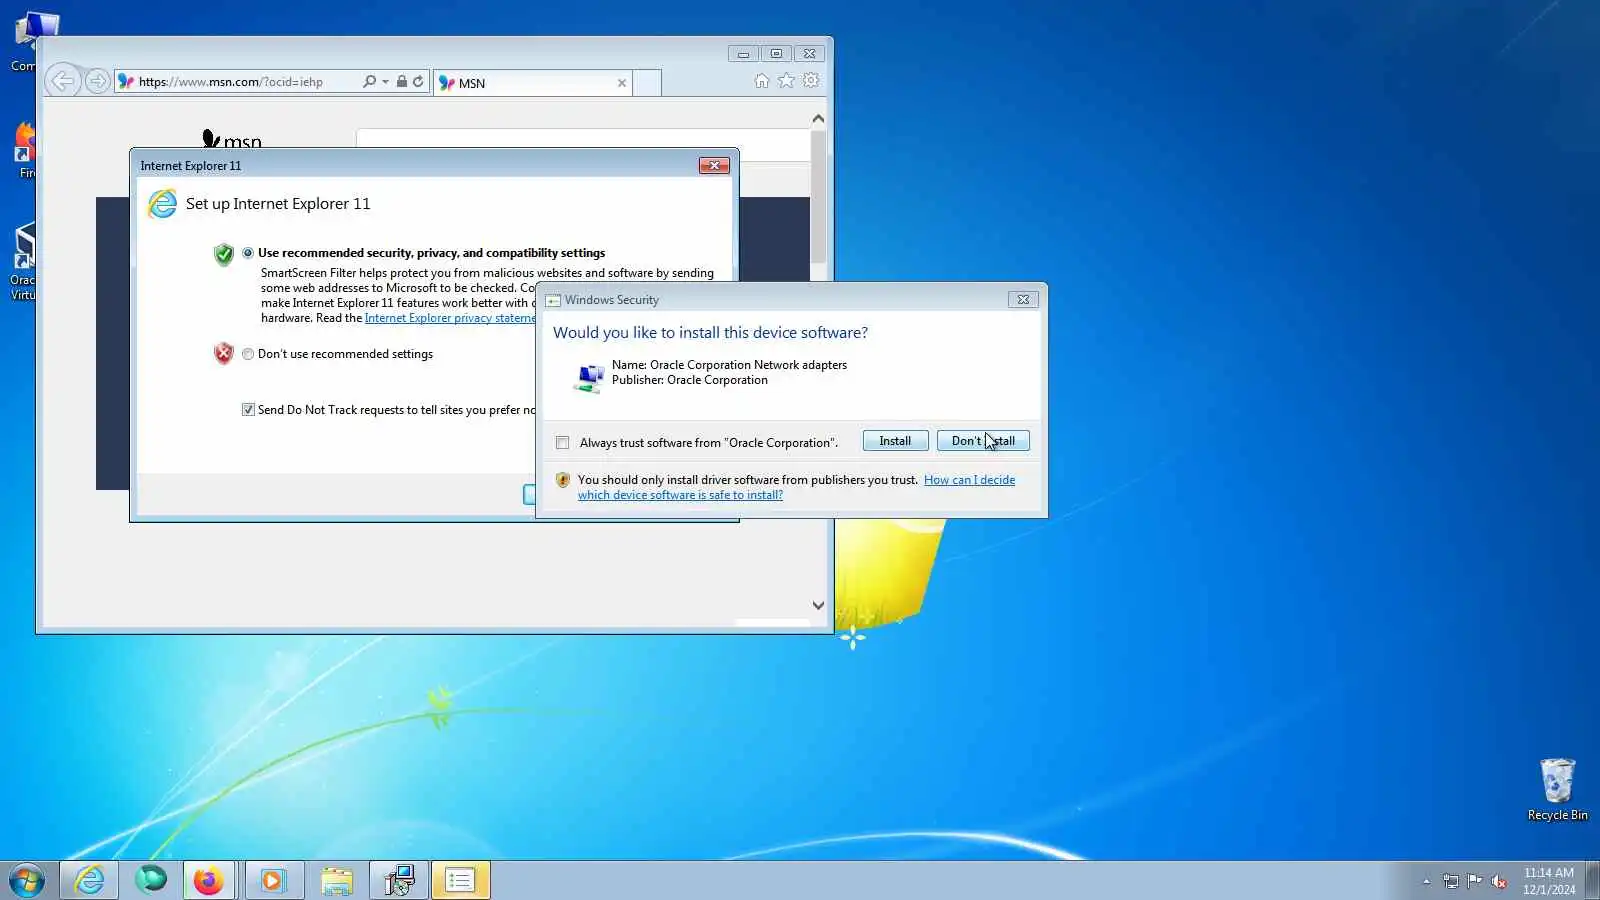Click the security lock icon in address bar

(401, 82)
